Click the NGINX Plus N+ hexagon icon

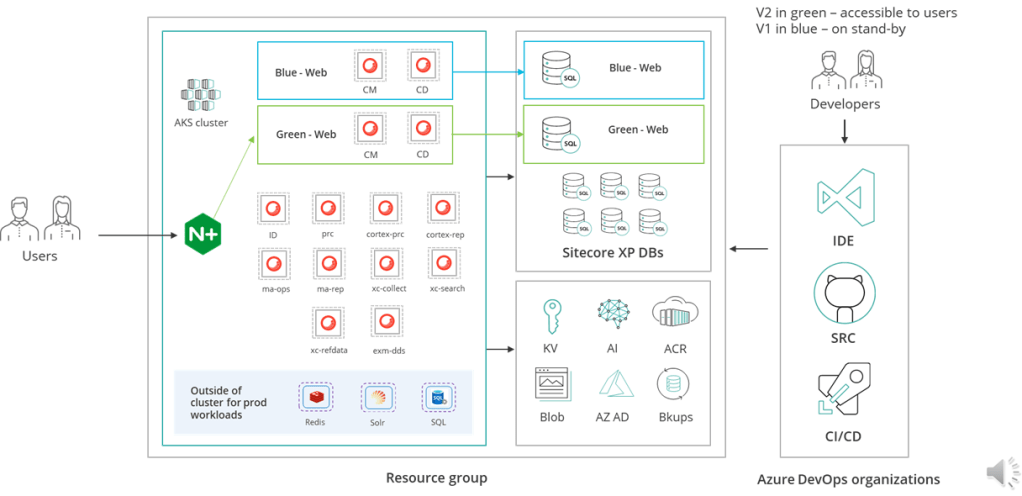202,234
